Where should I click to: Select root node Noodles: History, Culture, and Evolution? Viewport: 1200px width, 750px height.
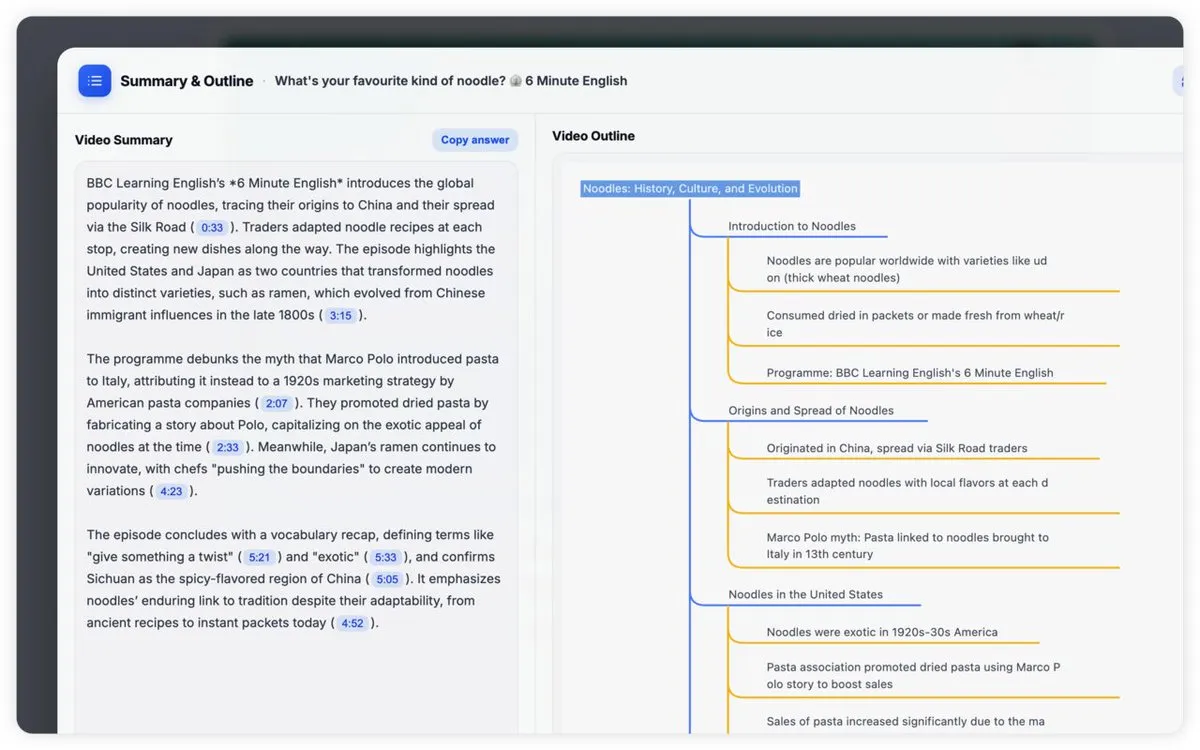click(x=690, y=188)
